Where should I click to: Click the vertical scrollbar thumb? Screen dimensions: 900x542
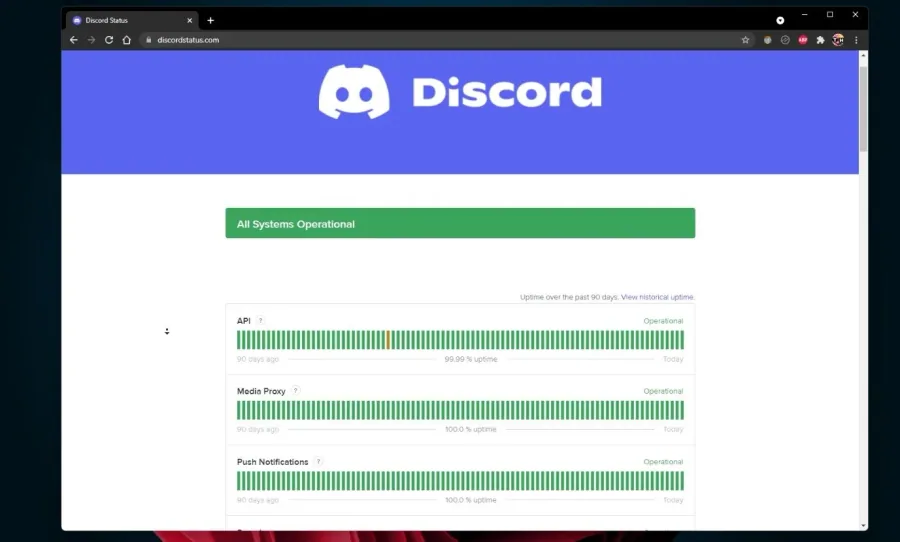[x=863, y=109]
